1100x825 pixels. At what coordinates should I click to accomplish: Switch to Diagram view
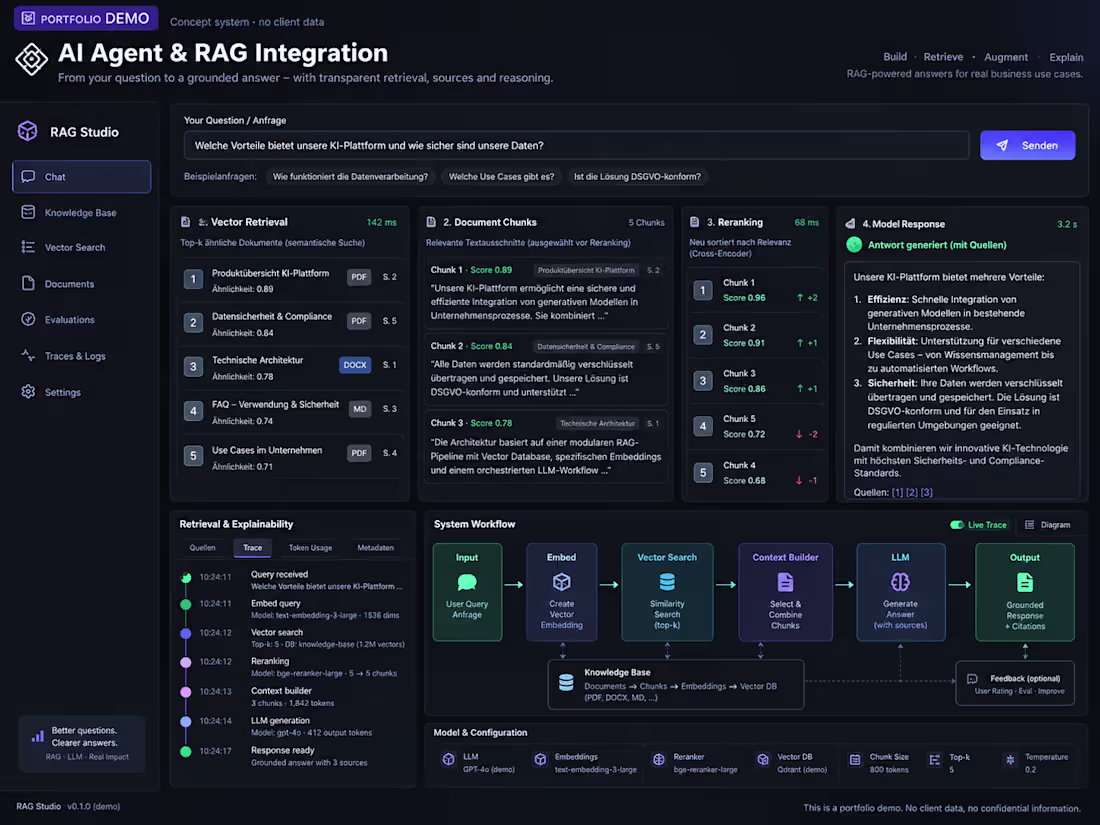point(1048,525)
